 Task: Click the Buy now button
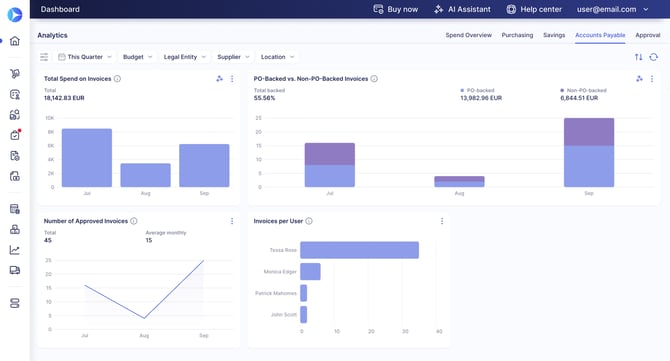tap(396, 9)
